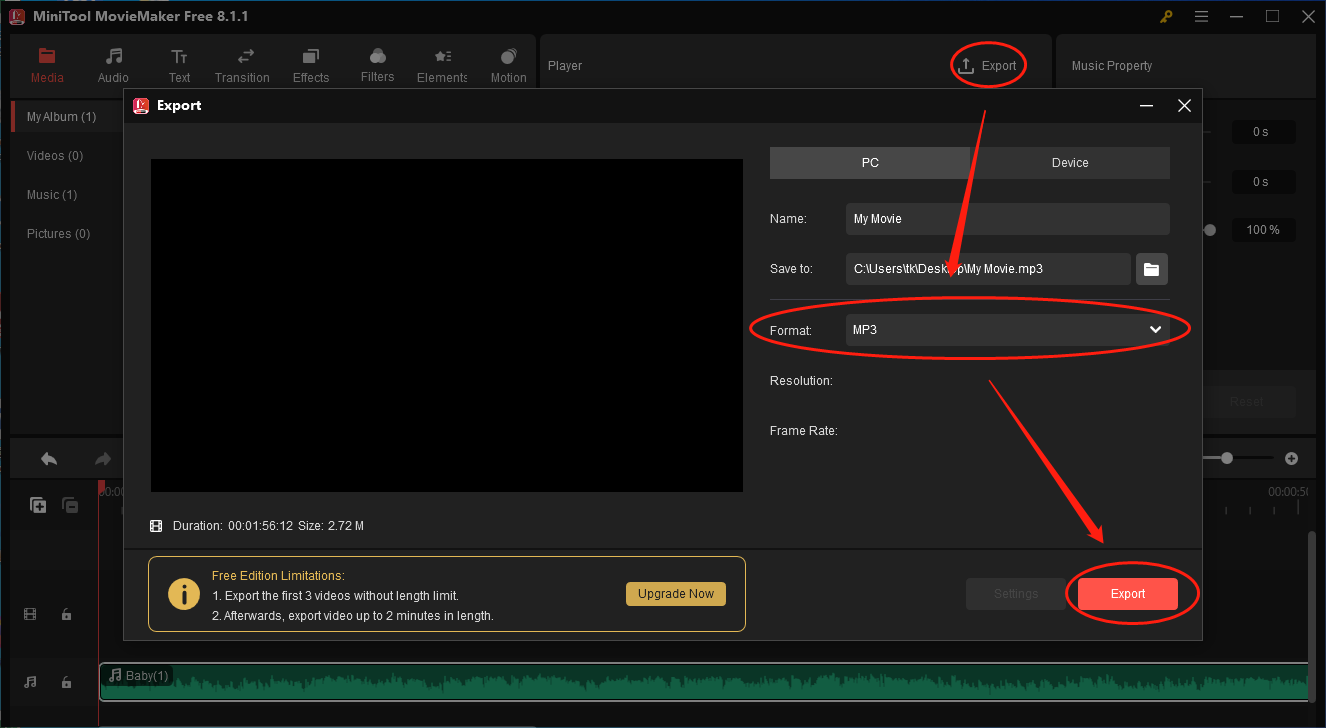Click the first 0 s value field
Viewport: 1326px width, 728px height.
click(1263, 132)
